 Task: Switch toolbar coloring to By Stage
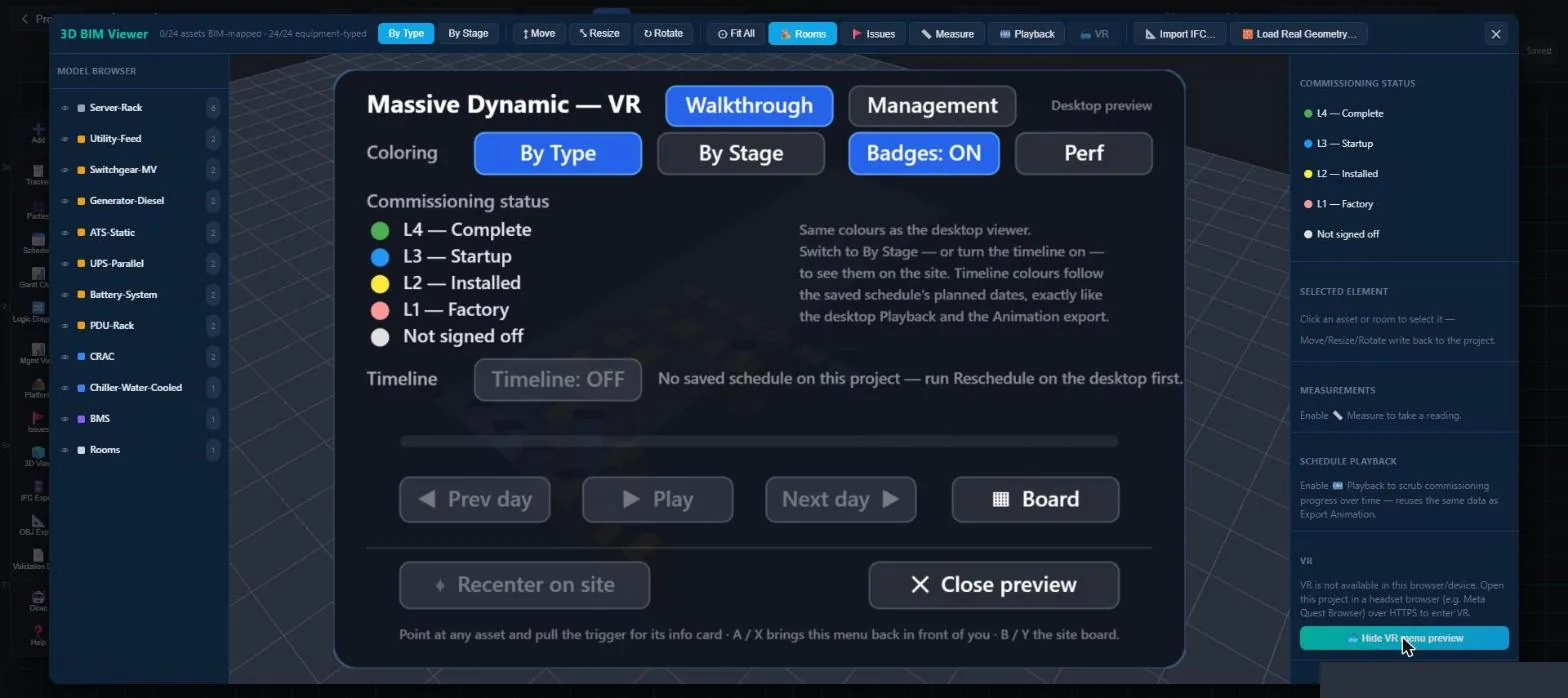pyautogui.click(x=468, y=34)
